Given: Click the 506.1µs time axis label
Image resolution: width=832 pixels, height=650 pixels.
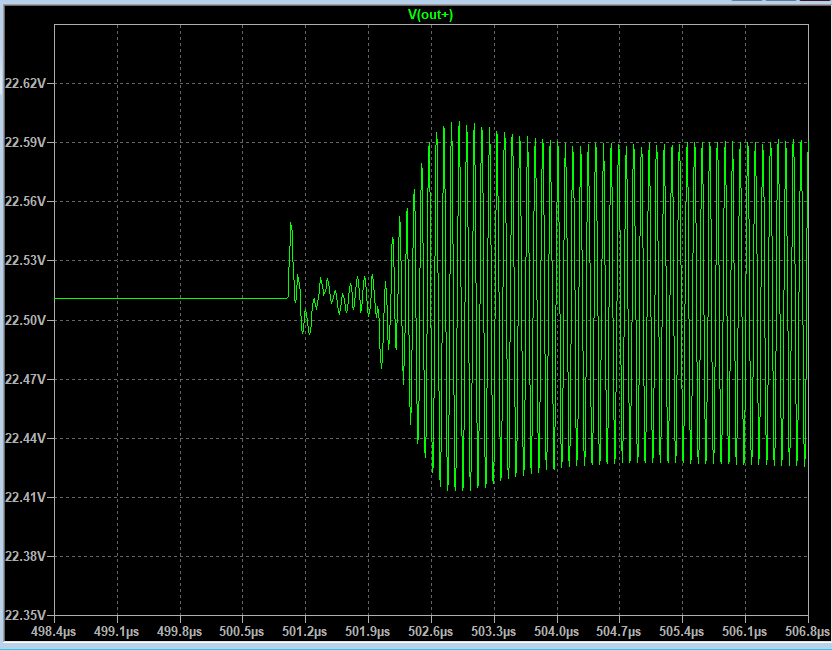Looking at the screenshot, I should (744, 631).
